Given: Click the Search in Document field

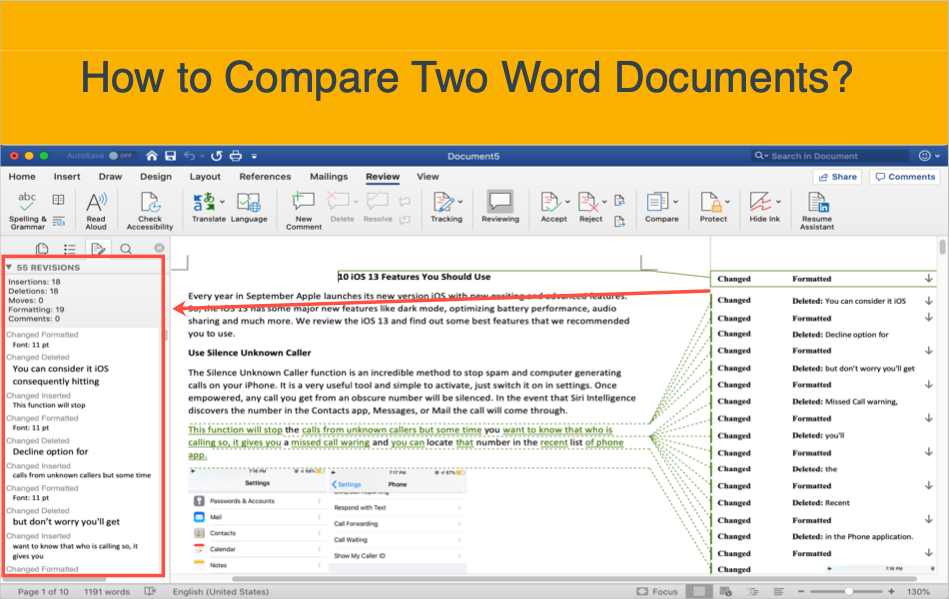Looking at the screenshot, I should (x=830, y=156).
